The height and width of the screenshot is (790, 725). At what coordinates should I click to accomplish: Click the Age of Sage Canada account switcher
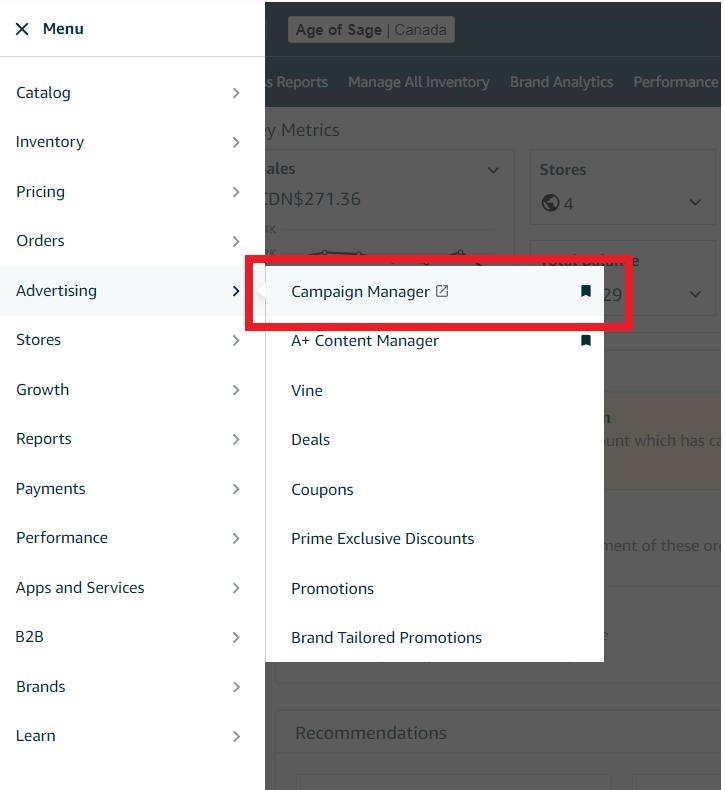coord(371,30)
